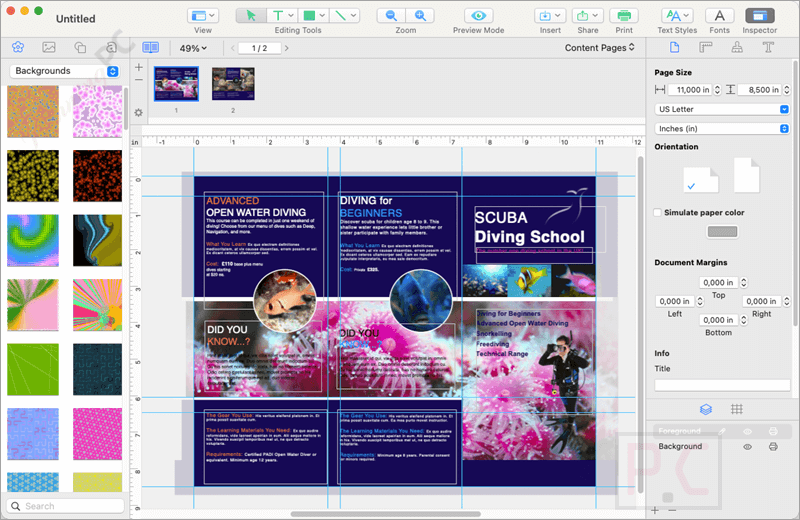
Task: Click the Right margin field
Action: [x=762, y=302]
